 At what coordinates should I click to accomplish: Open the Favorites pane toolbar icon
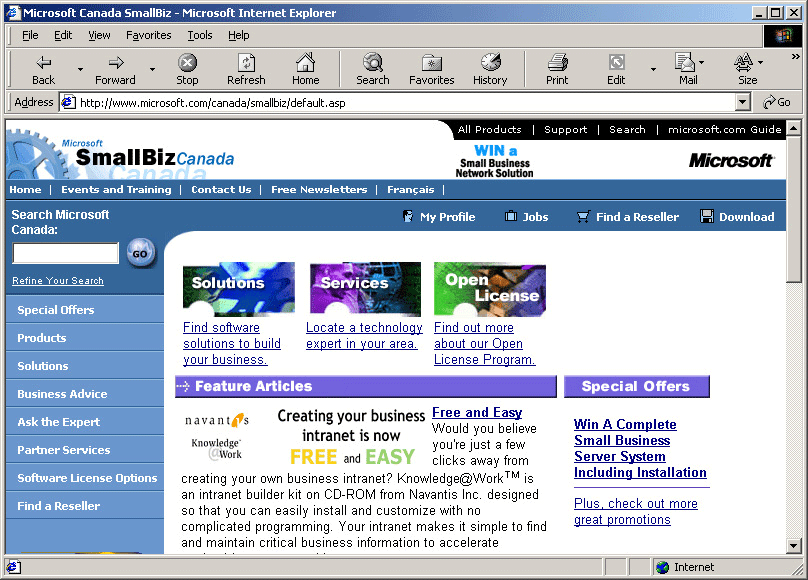point(432,63)
